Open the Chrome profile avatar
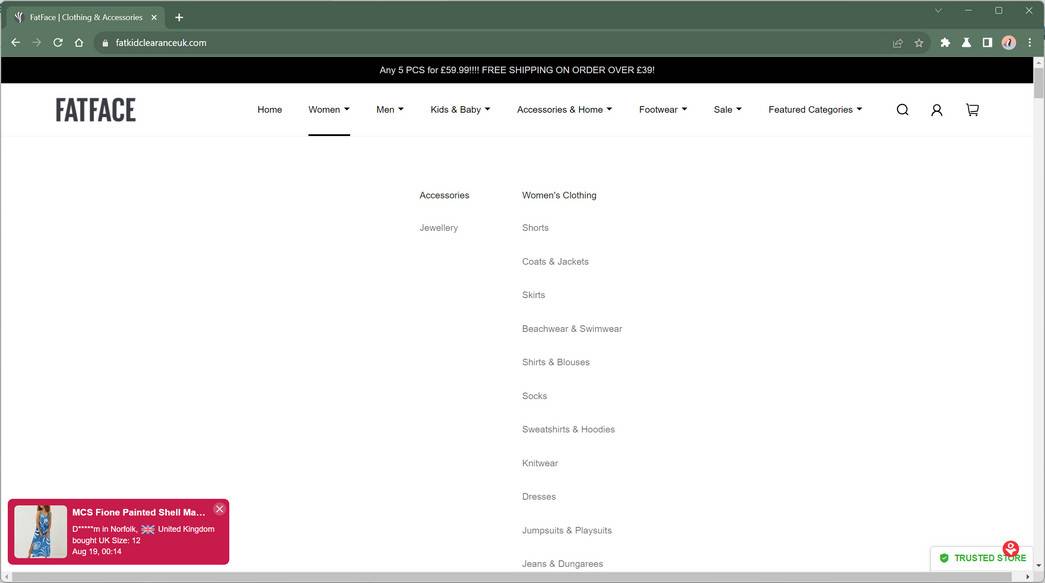The image size is (1045, 583). [1008, 43]
